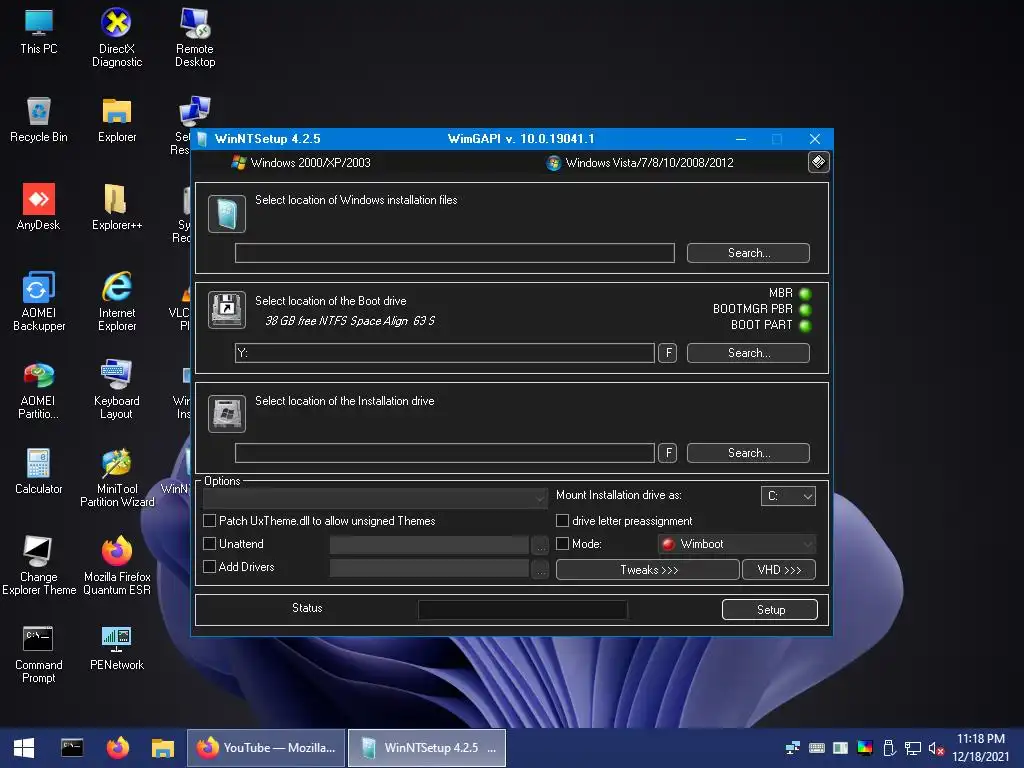This screenshot has height=768, width=1024.
Task: Click F button beside Installation drive
Action: point(667,453)
